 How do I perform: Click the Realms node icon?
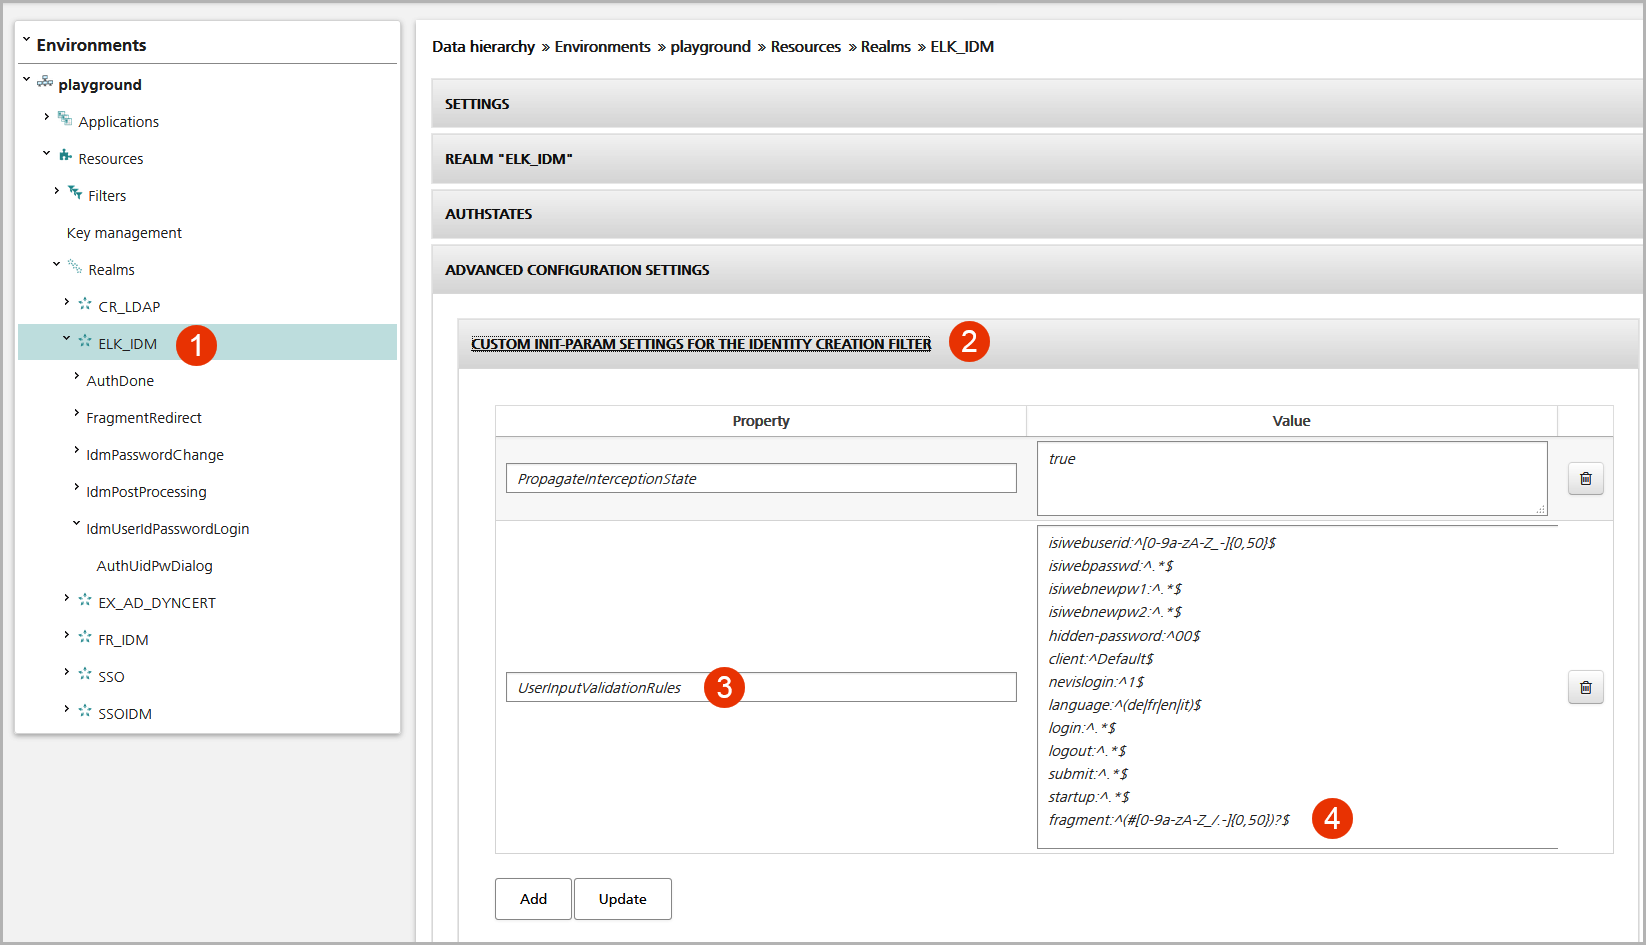click(x=75, y=267)
